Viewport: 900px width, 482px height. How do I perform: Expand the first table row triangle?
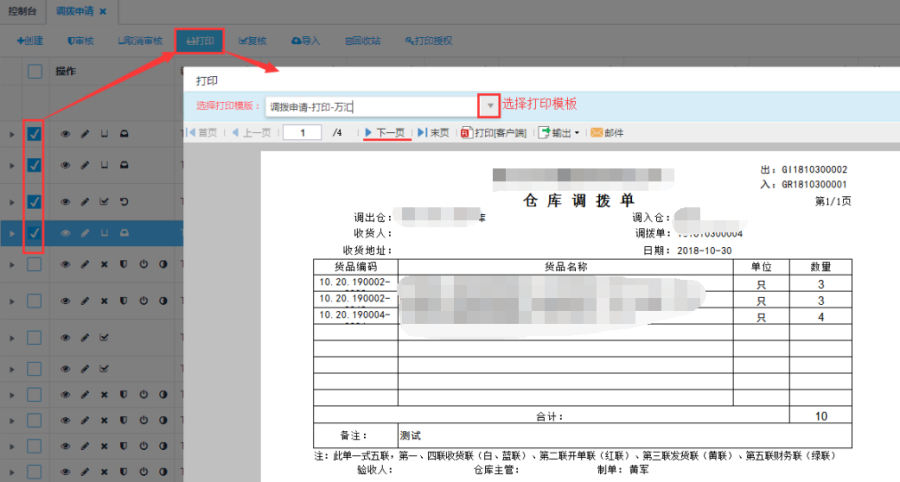(x=12, y=134)
